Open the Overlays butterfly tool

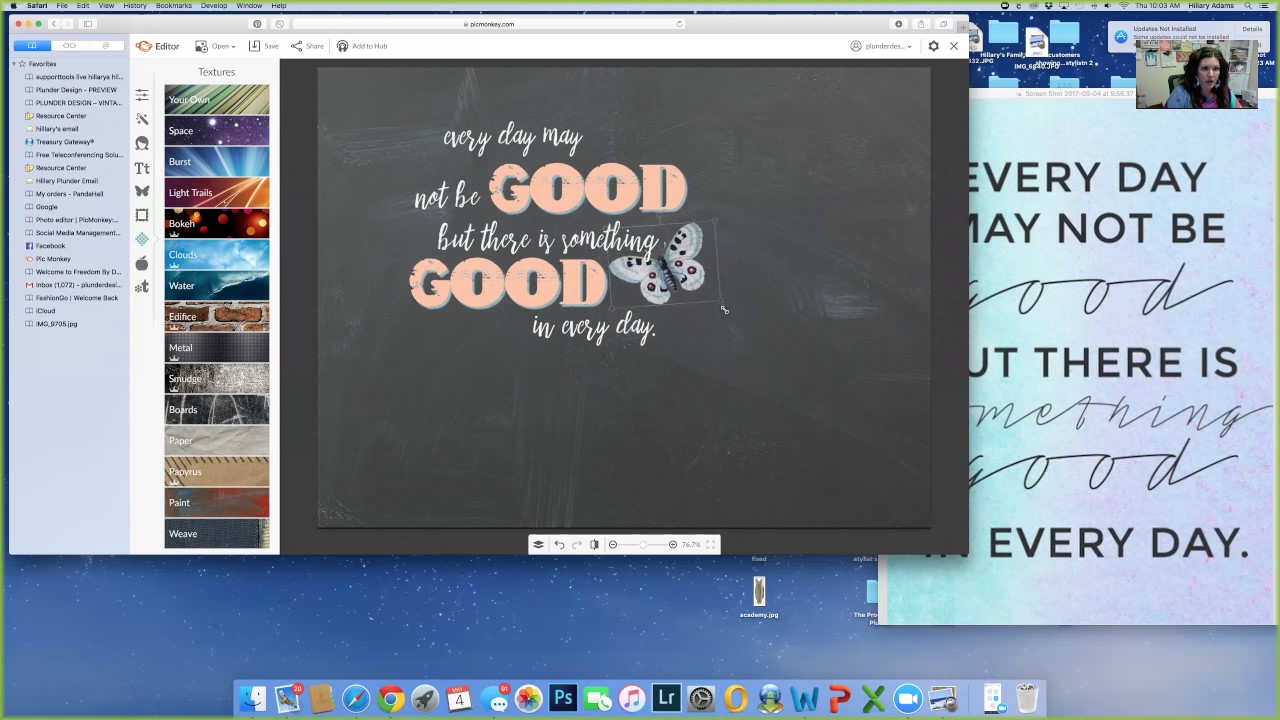tap(142, 191)
